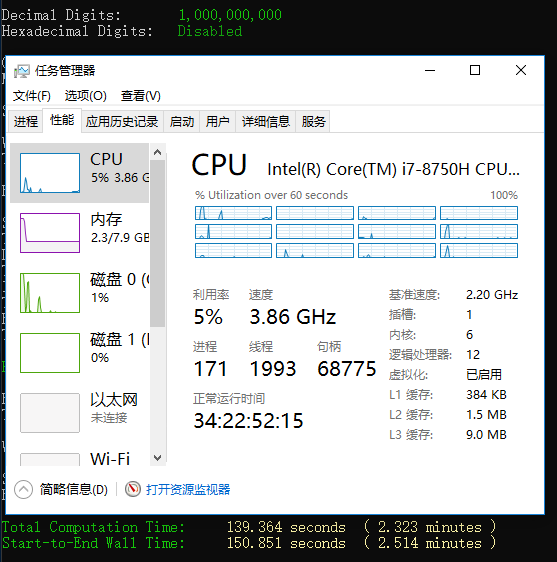Click the green 磁盘 0 mini graph
557x562 pixels.
pos(50,293)
